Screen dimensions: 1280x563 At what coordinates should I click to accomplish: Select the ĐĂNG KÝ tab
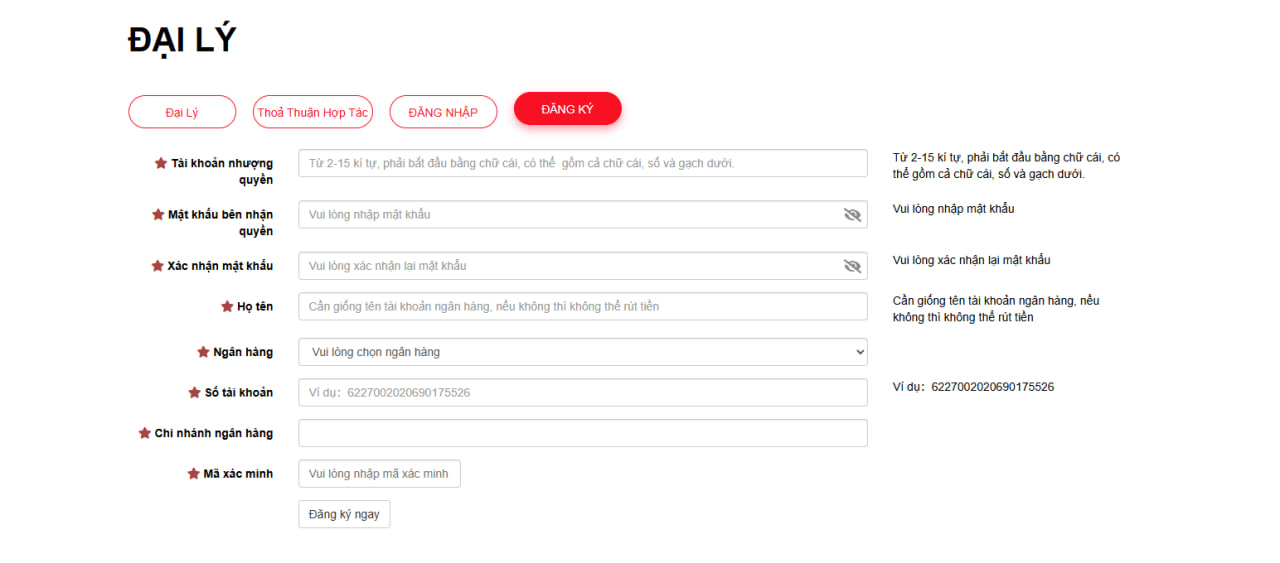click(x=568, y=109)
